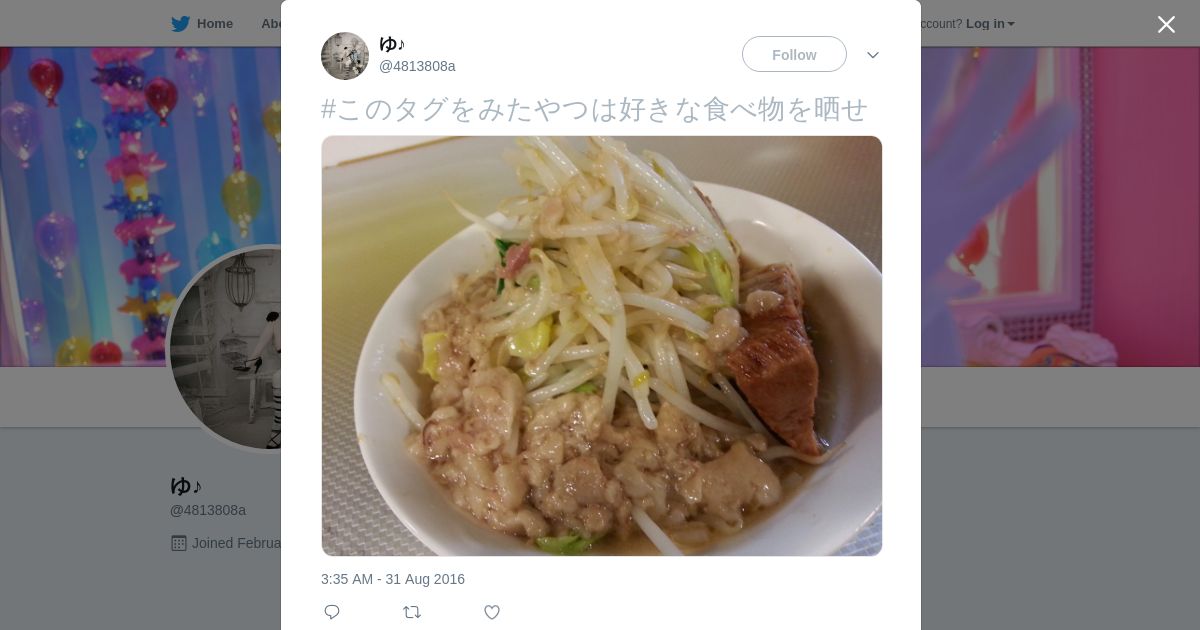The height and width of the screenshot is (630, 1200).
Task: Click the reply speech bubble icon
Action: (332, 612)
